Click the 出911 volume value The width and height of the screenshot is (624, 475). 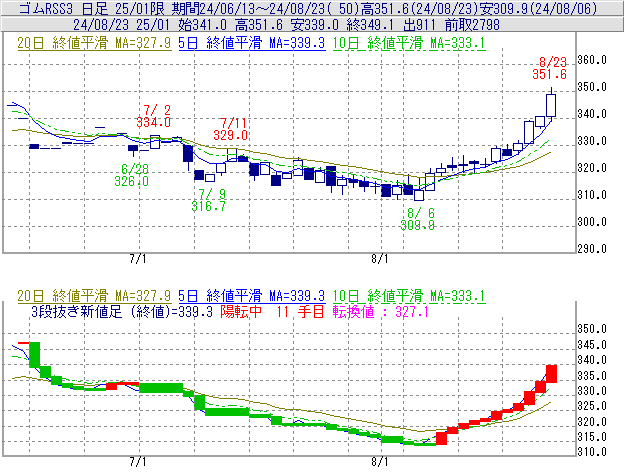coord(419,25)
